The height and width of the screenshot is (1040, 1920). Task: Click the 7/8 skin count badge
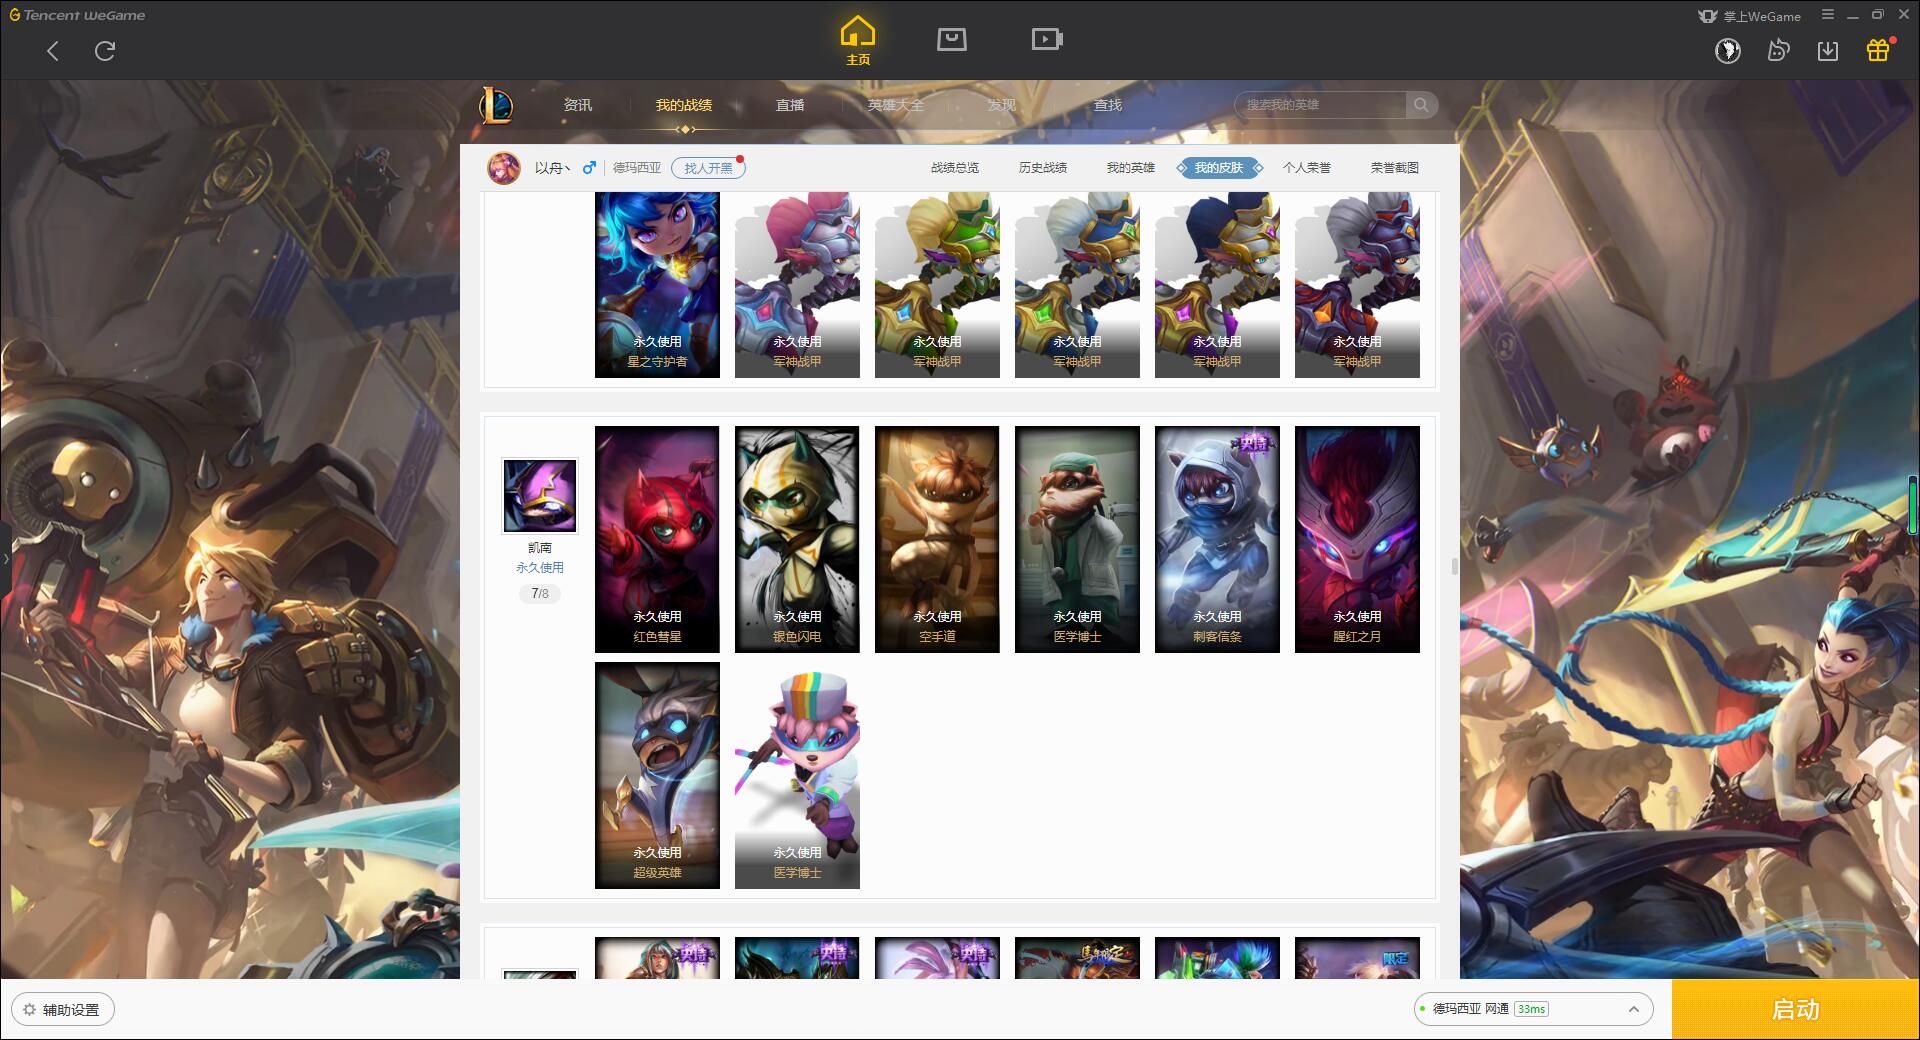point(540,594)
